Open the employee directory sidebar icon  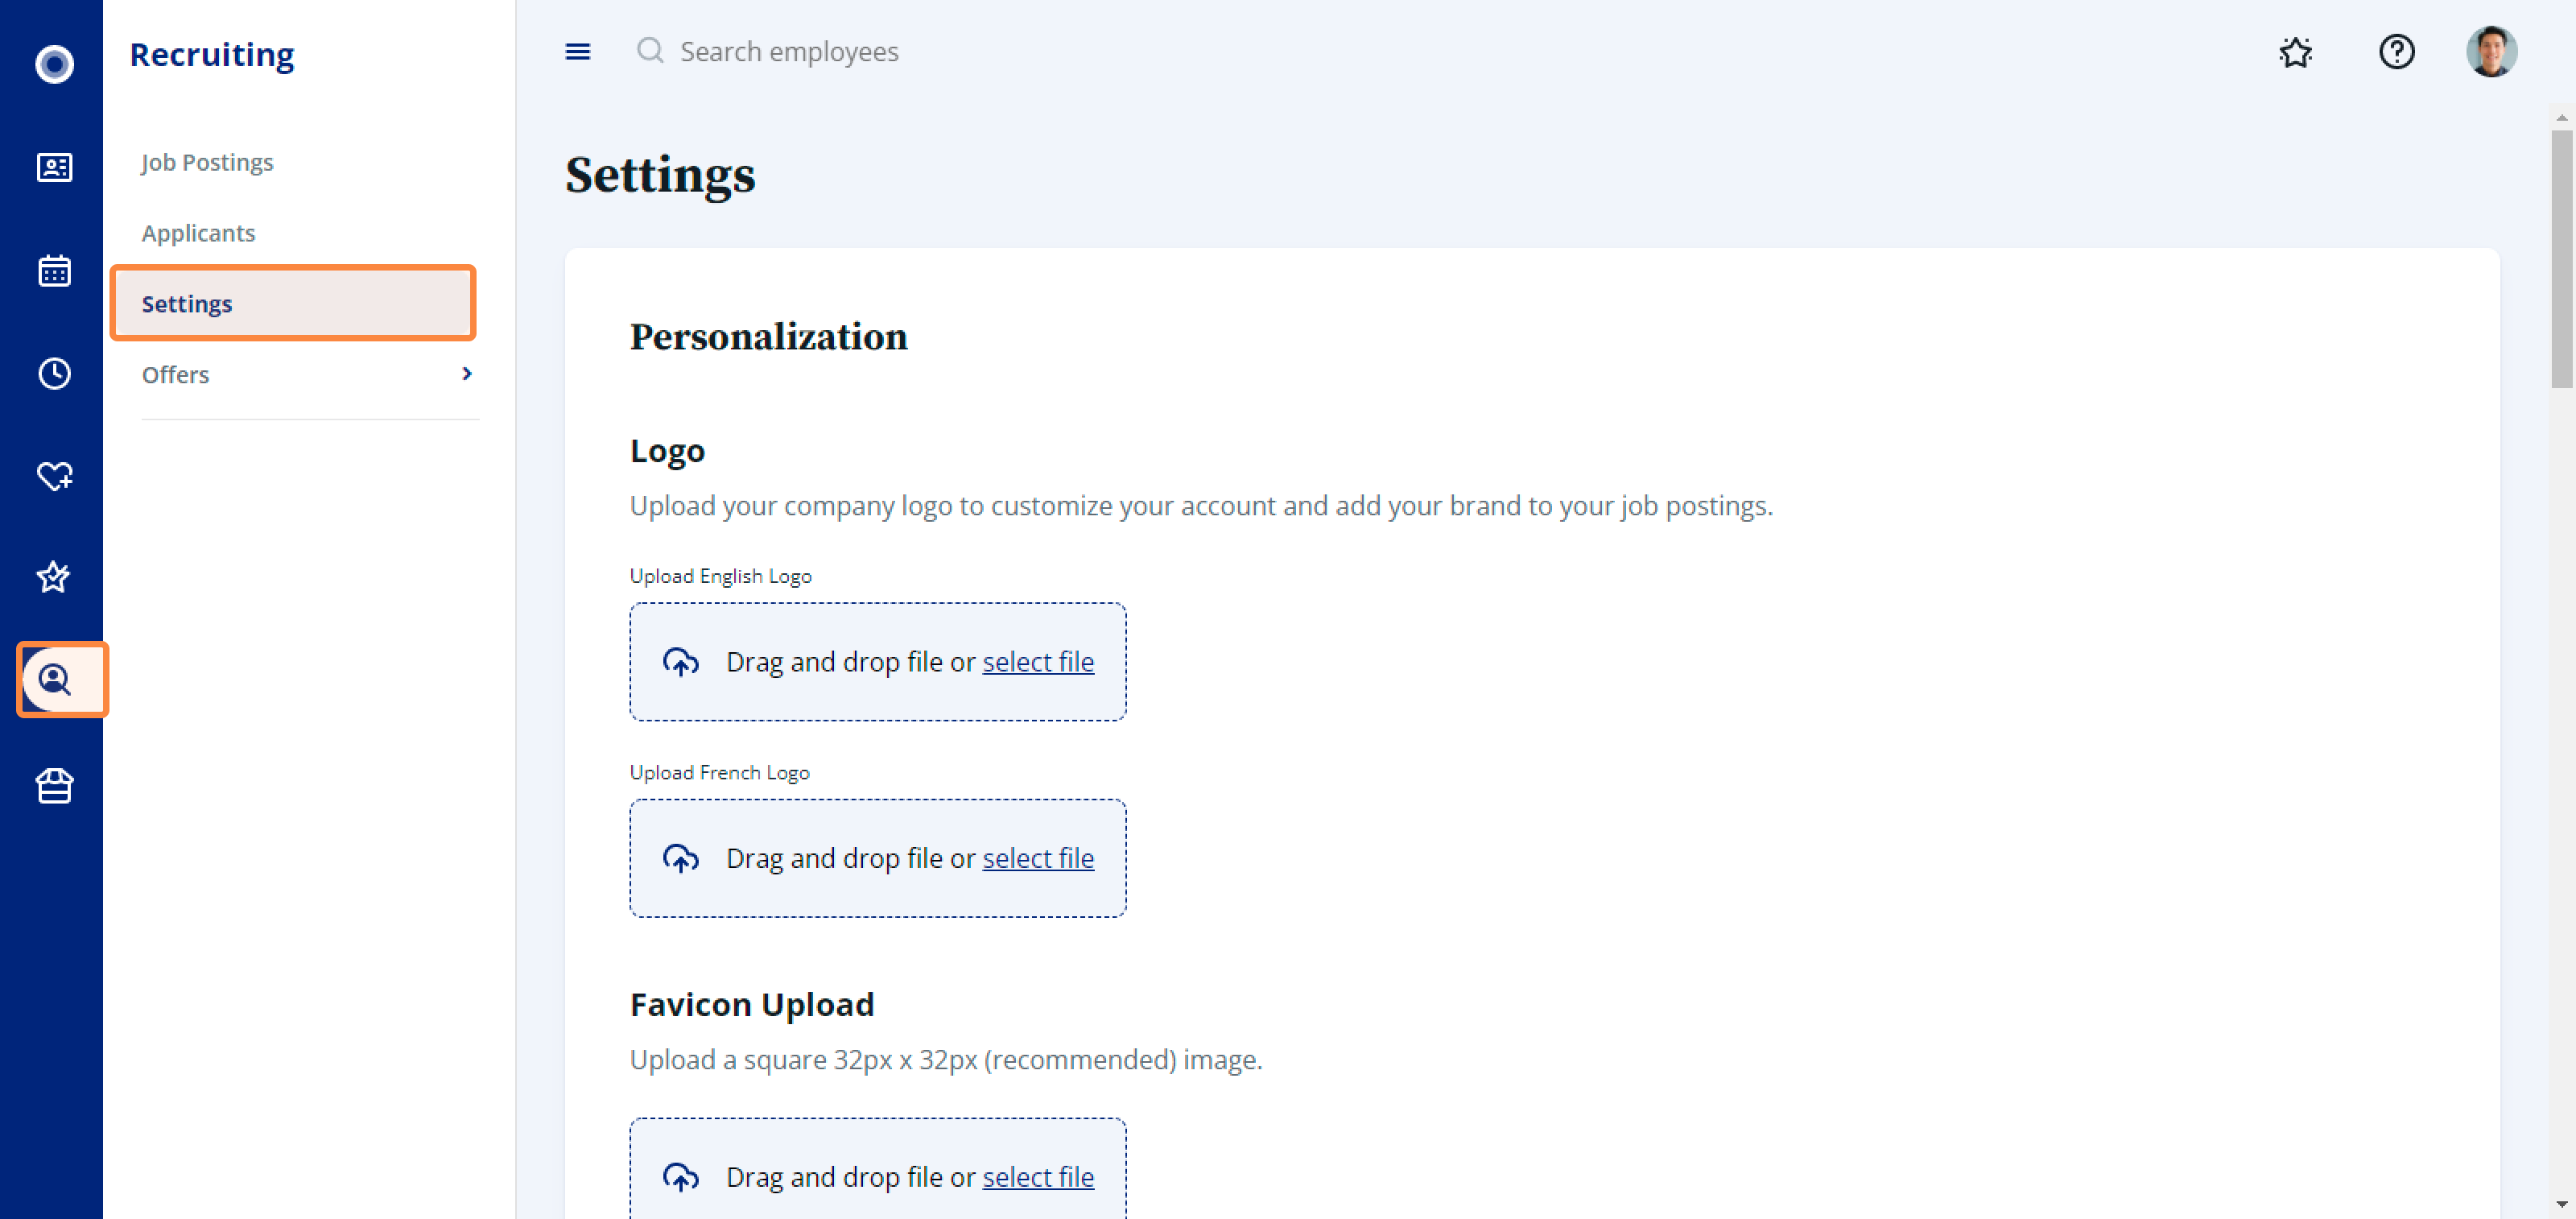point(54,167)
